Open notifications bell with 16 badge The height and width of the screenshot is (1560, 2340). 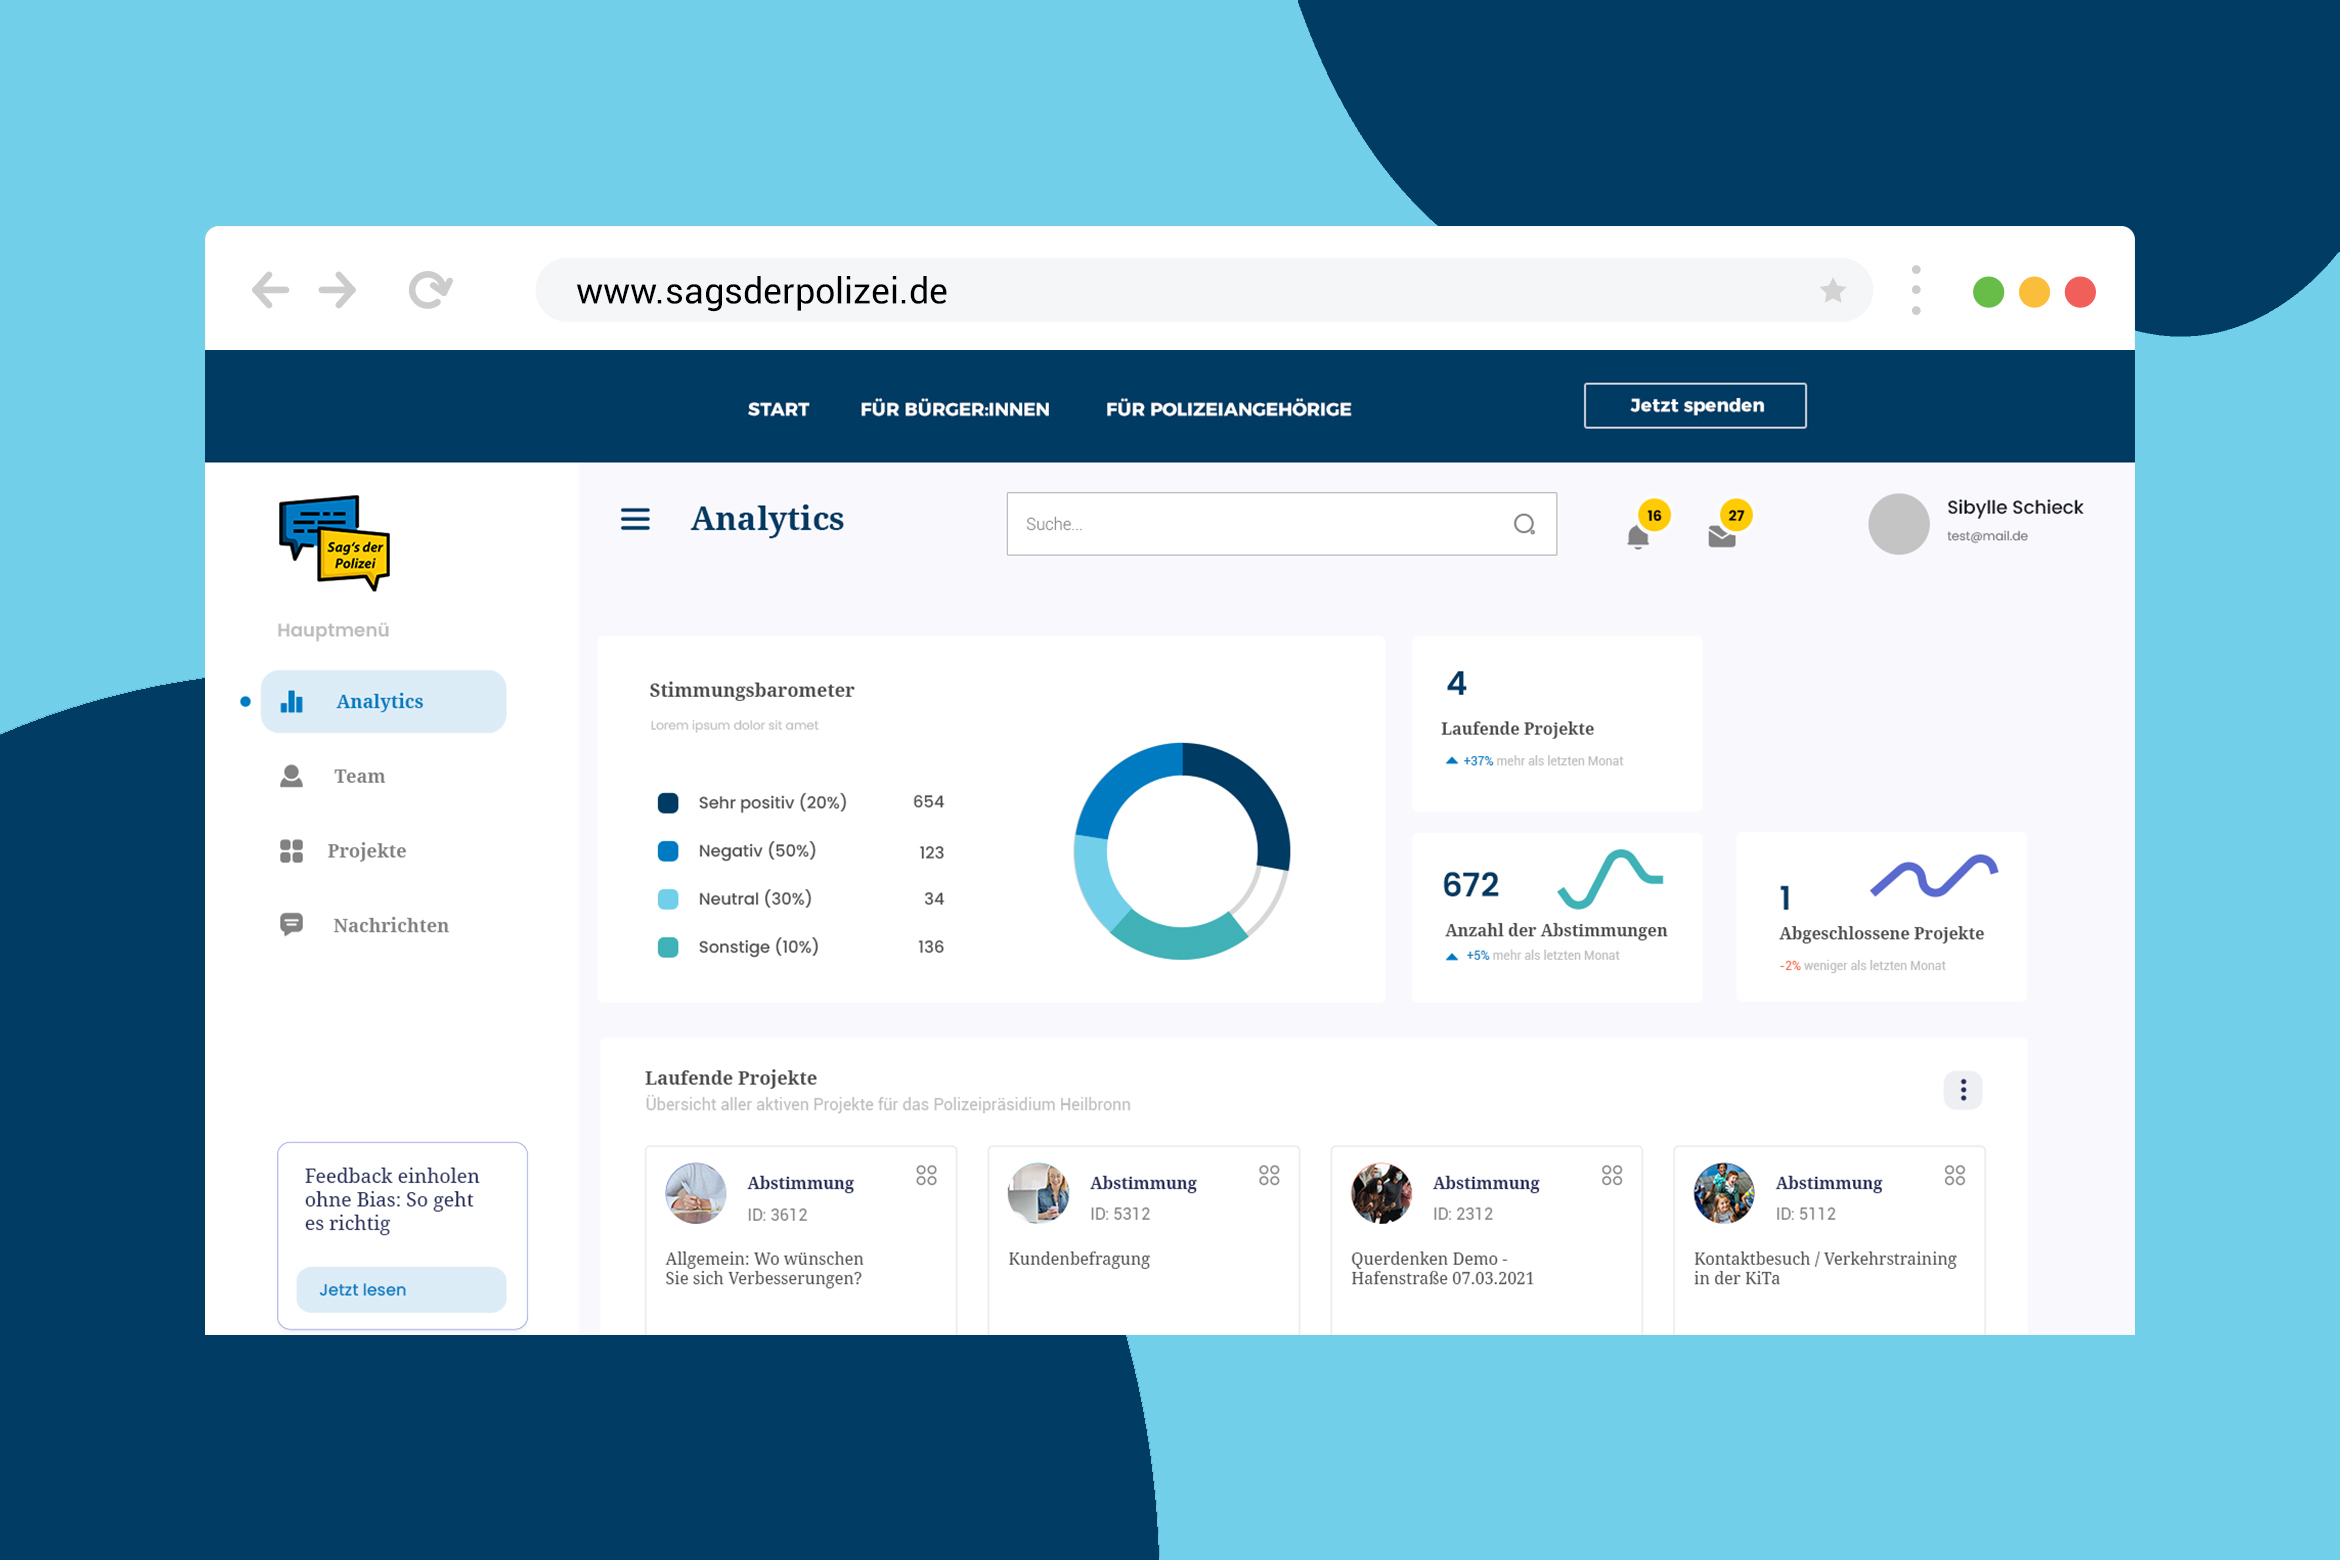tap(1638, 537)
